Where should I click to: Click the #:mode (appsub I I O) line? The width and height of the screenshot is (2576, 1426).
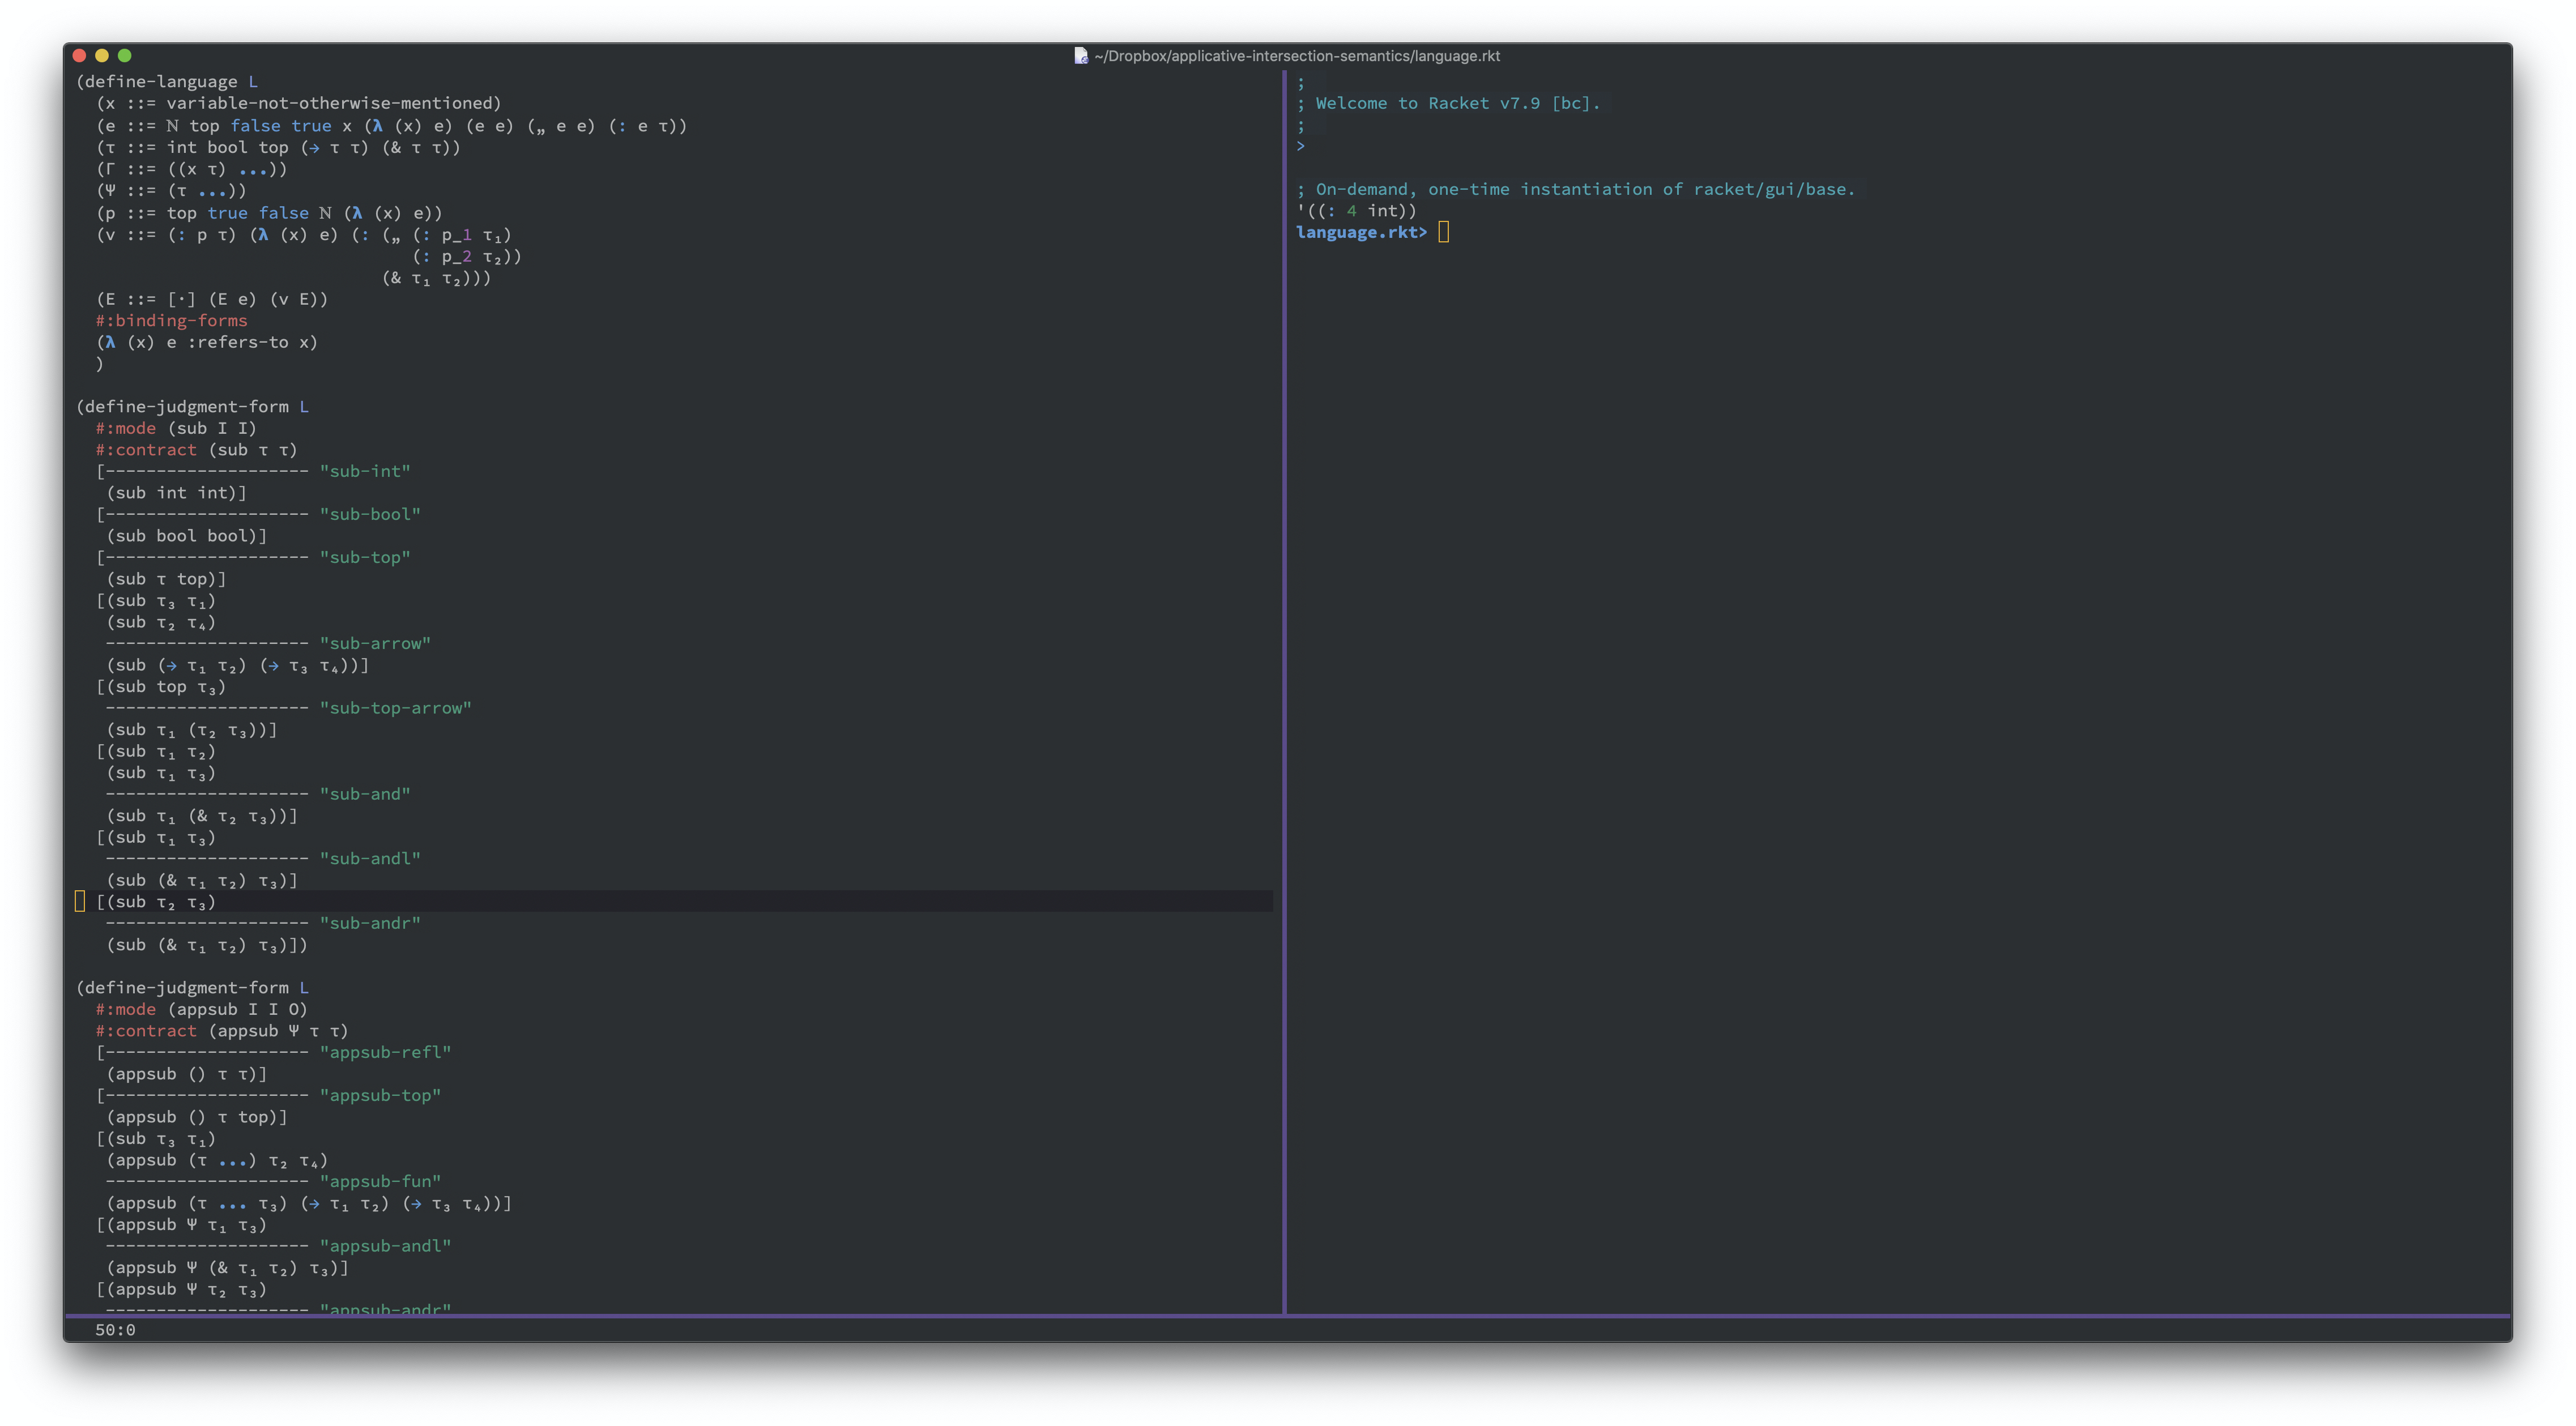(x=202, y=1009)
